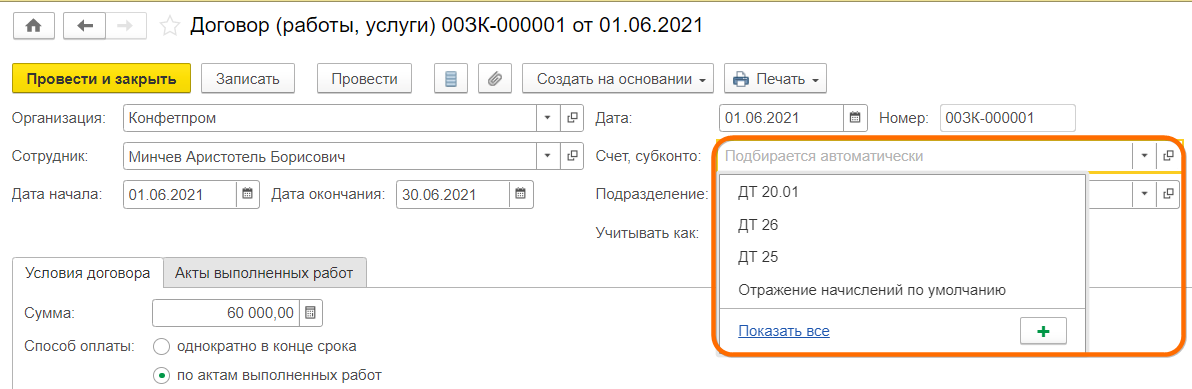This screenshot has width=1192, height=389.
Task: Expand the Сотрудник dropdown list
Action: coord(548,156)
